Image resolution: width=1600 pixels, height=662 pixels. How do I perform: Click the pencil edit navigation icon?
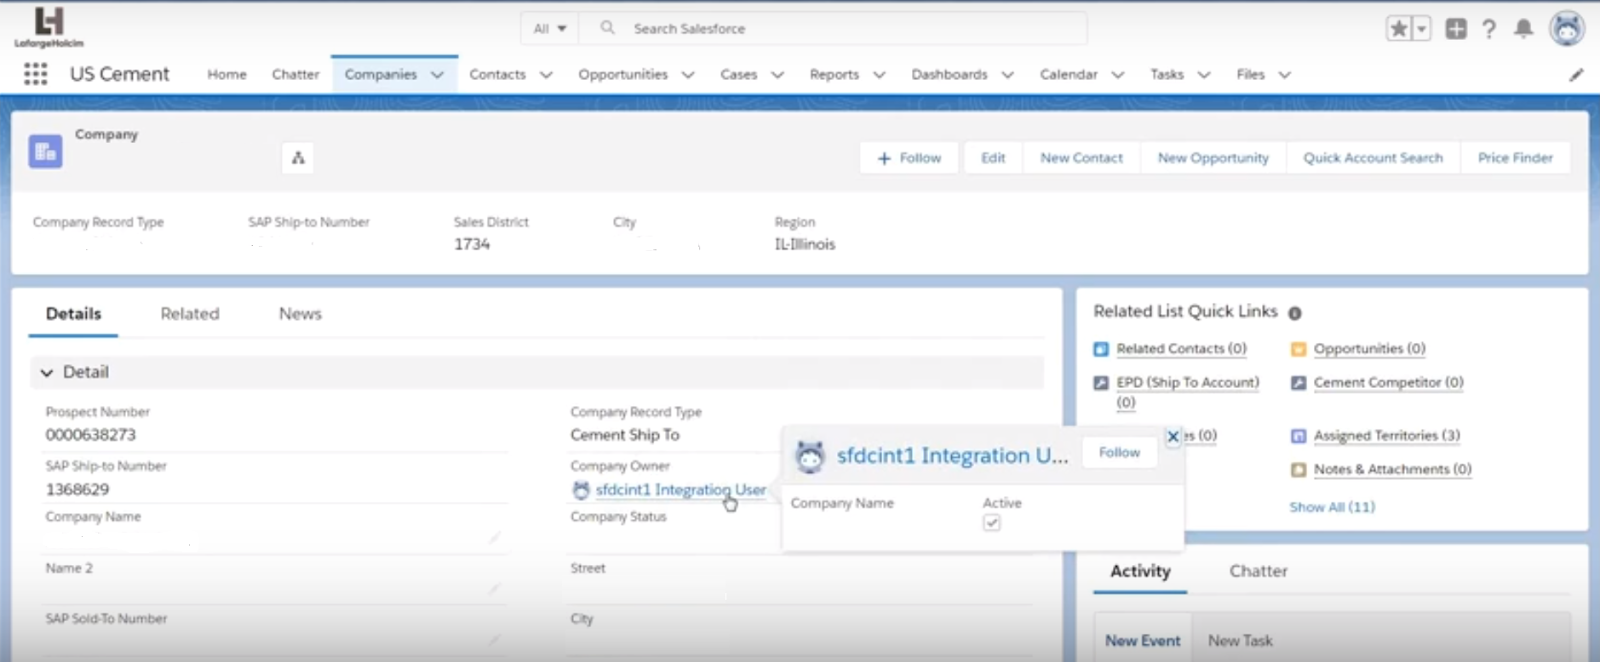1576,75
